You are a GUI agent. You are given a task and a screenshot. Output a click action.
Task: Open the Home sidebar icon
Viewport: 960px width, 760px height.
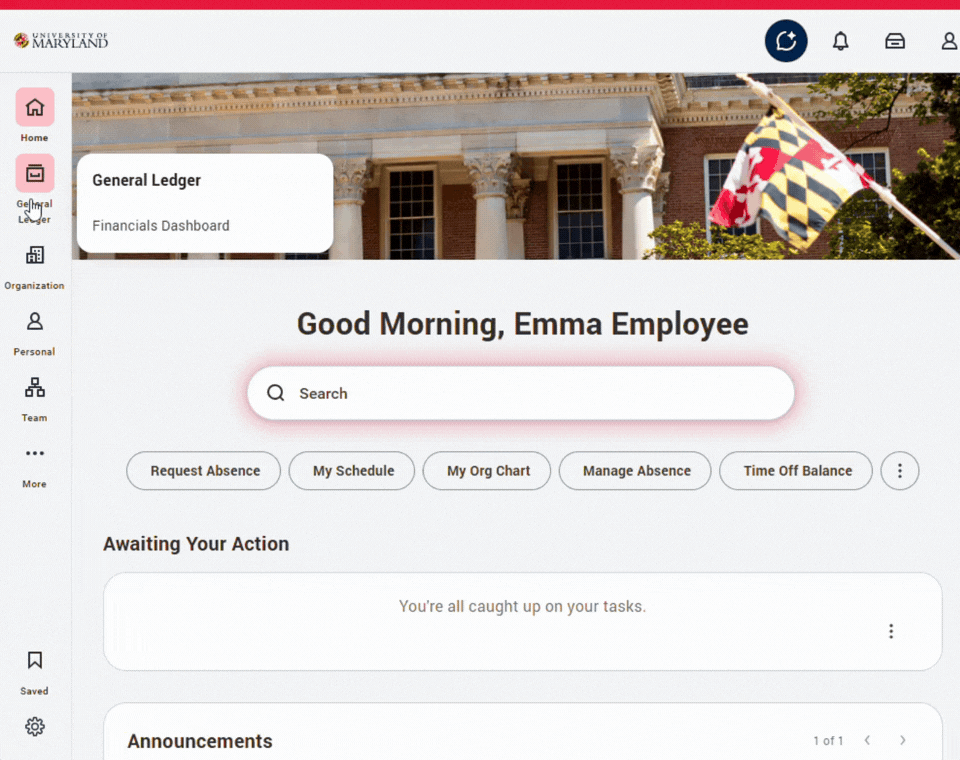35,108
